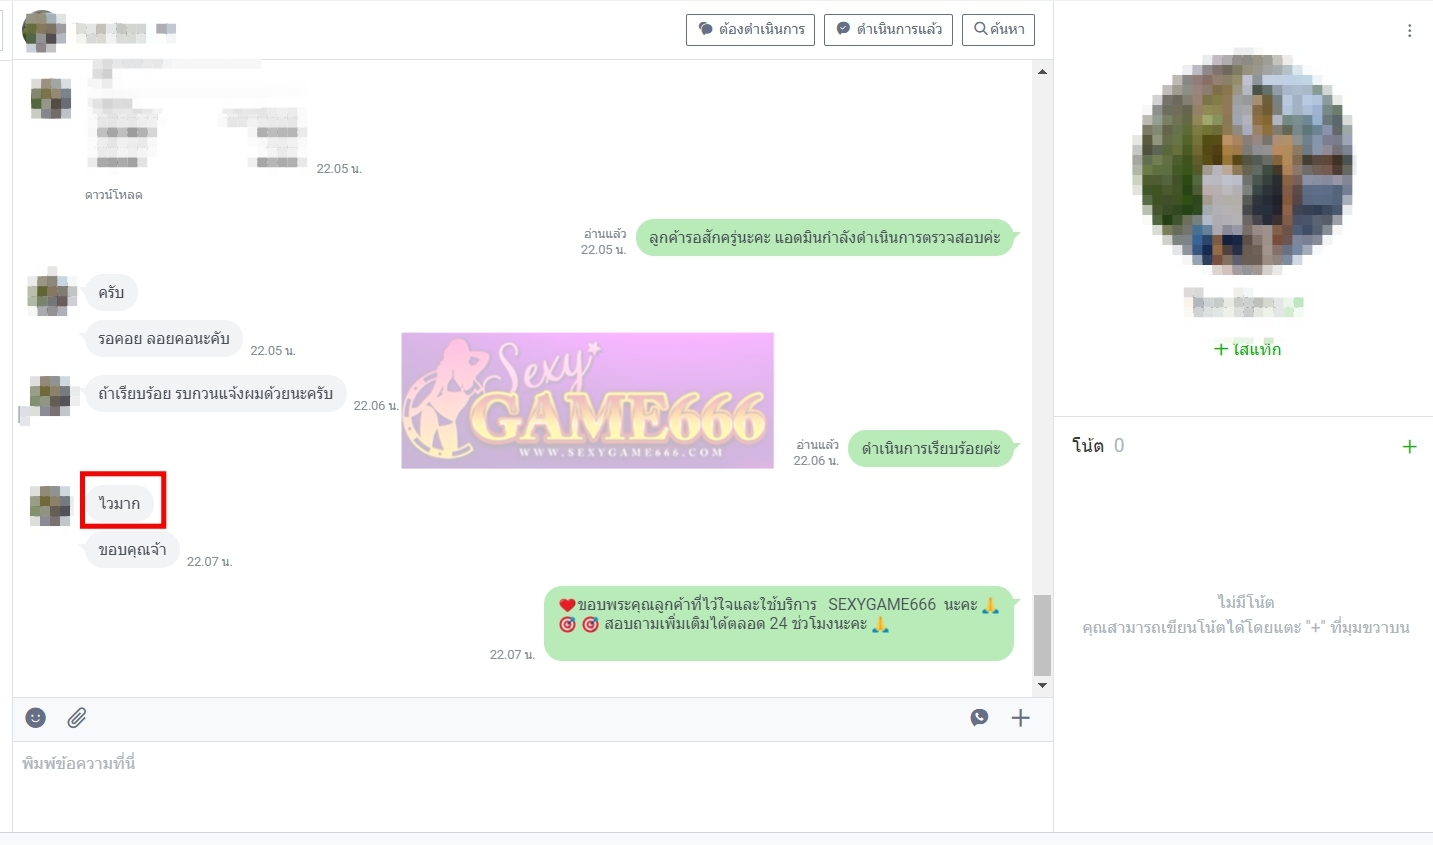This screenshot has height=845, width=1433.
Task: Open the three-dot more options menu
Action: 1409,31
